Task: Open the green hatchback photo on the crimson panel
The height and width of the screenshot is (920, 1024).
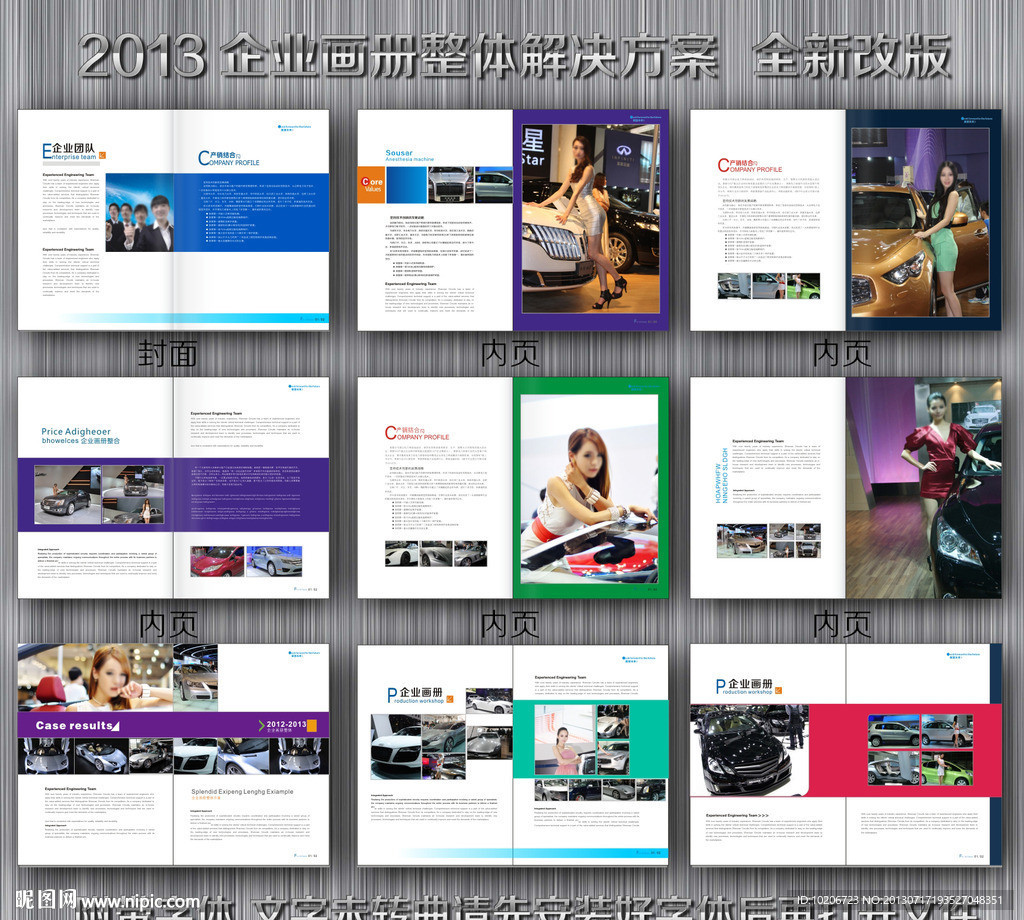Action: [x=946, y=768]
